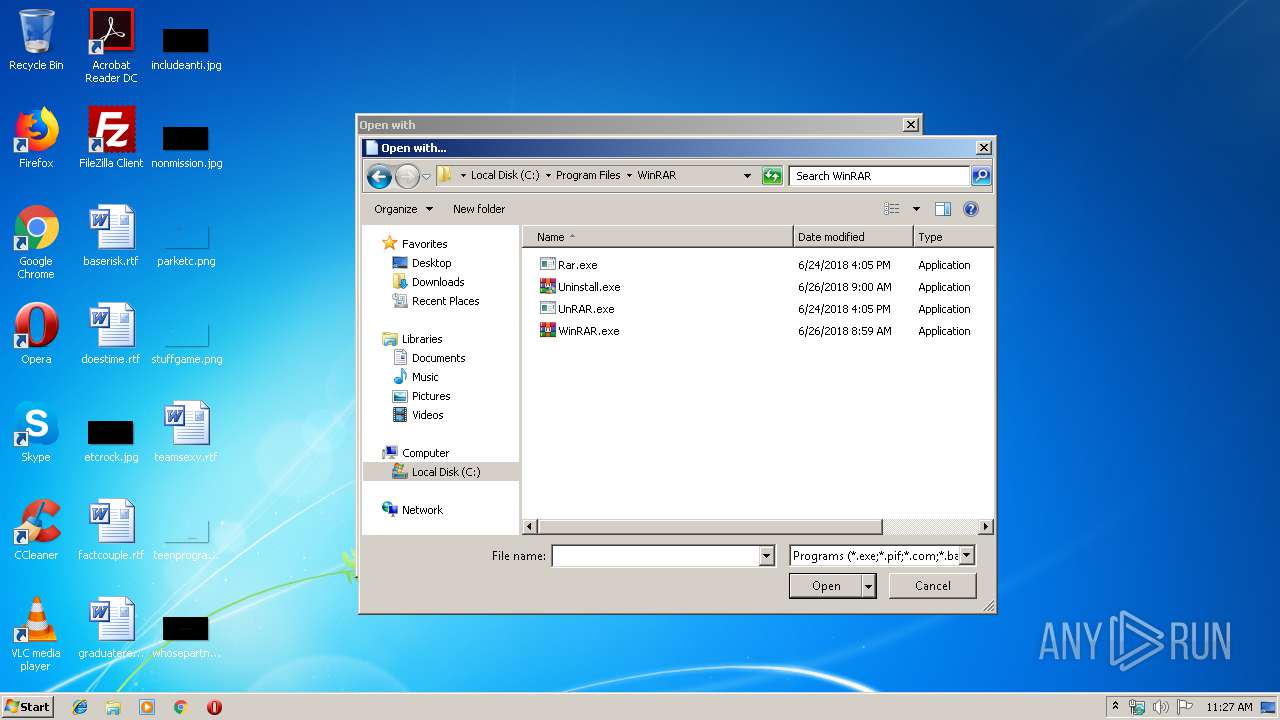
Task: Click the Open button
Action: [x=825, y=586]
